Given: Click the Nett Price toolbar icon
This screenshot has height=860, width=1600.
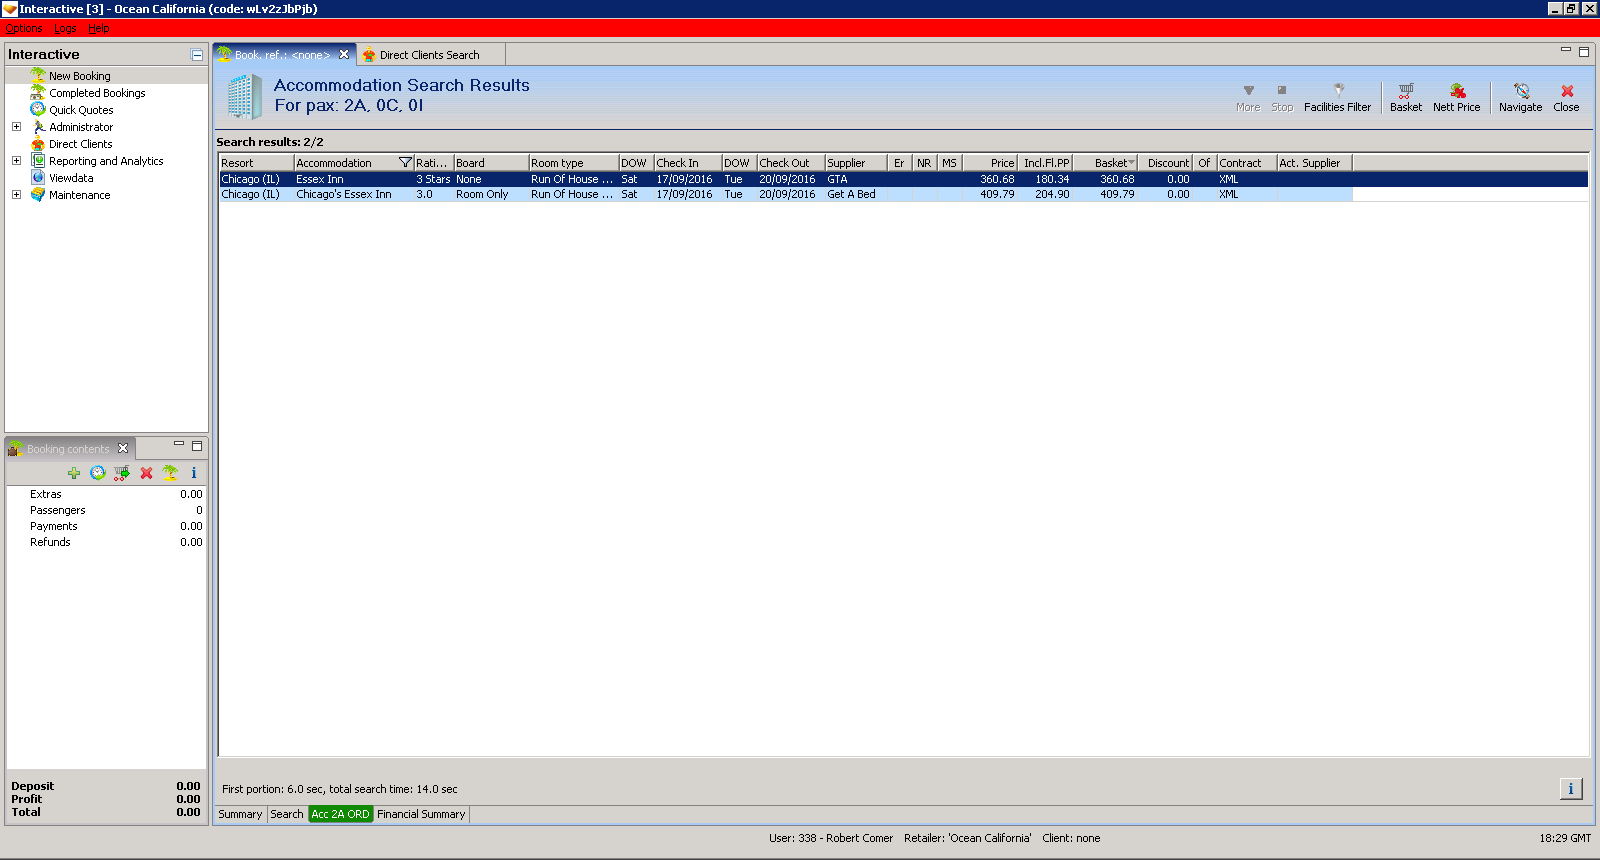Looking at the screenshot, I should [1456, 97].
